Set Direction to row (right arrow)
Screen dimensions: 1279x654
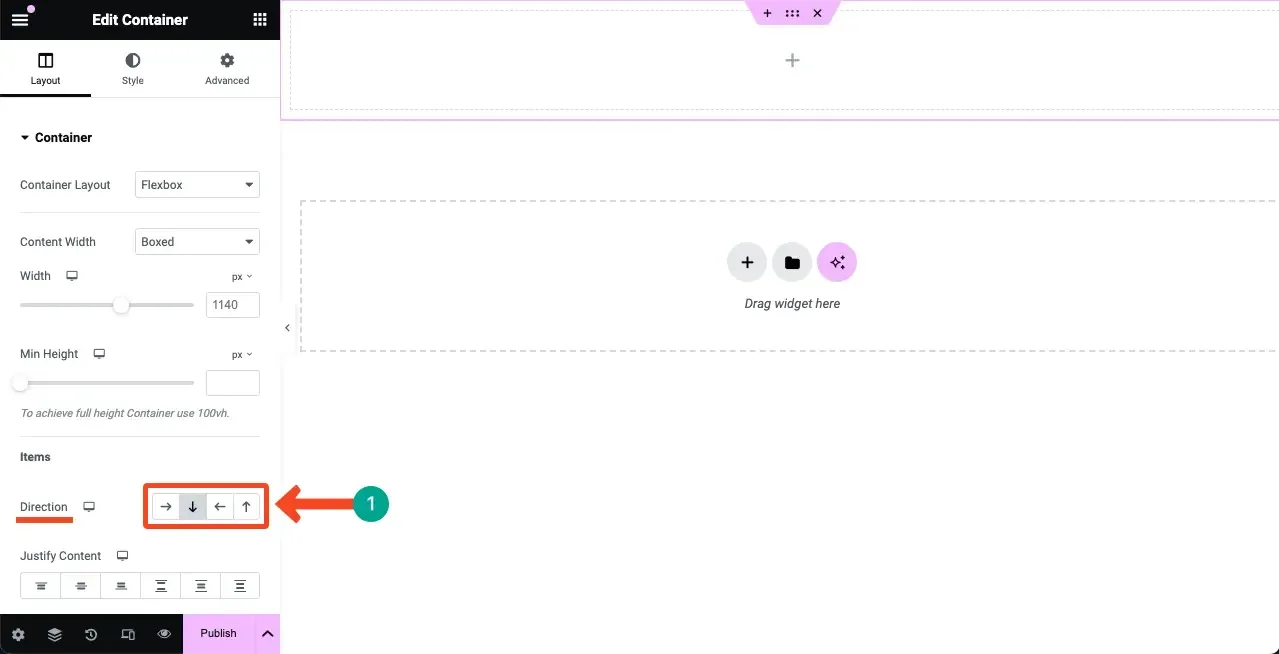point(166,507)
